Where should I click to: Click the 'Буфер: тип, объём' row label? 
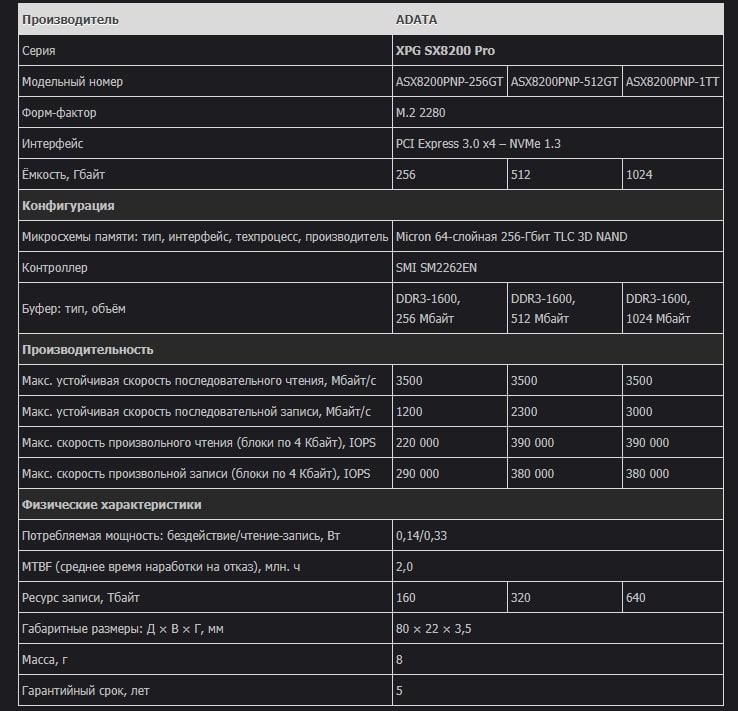coord(73,309)
